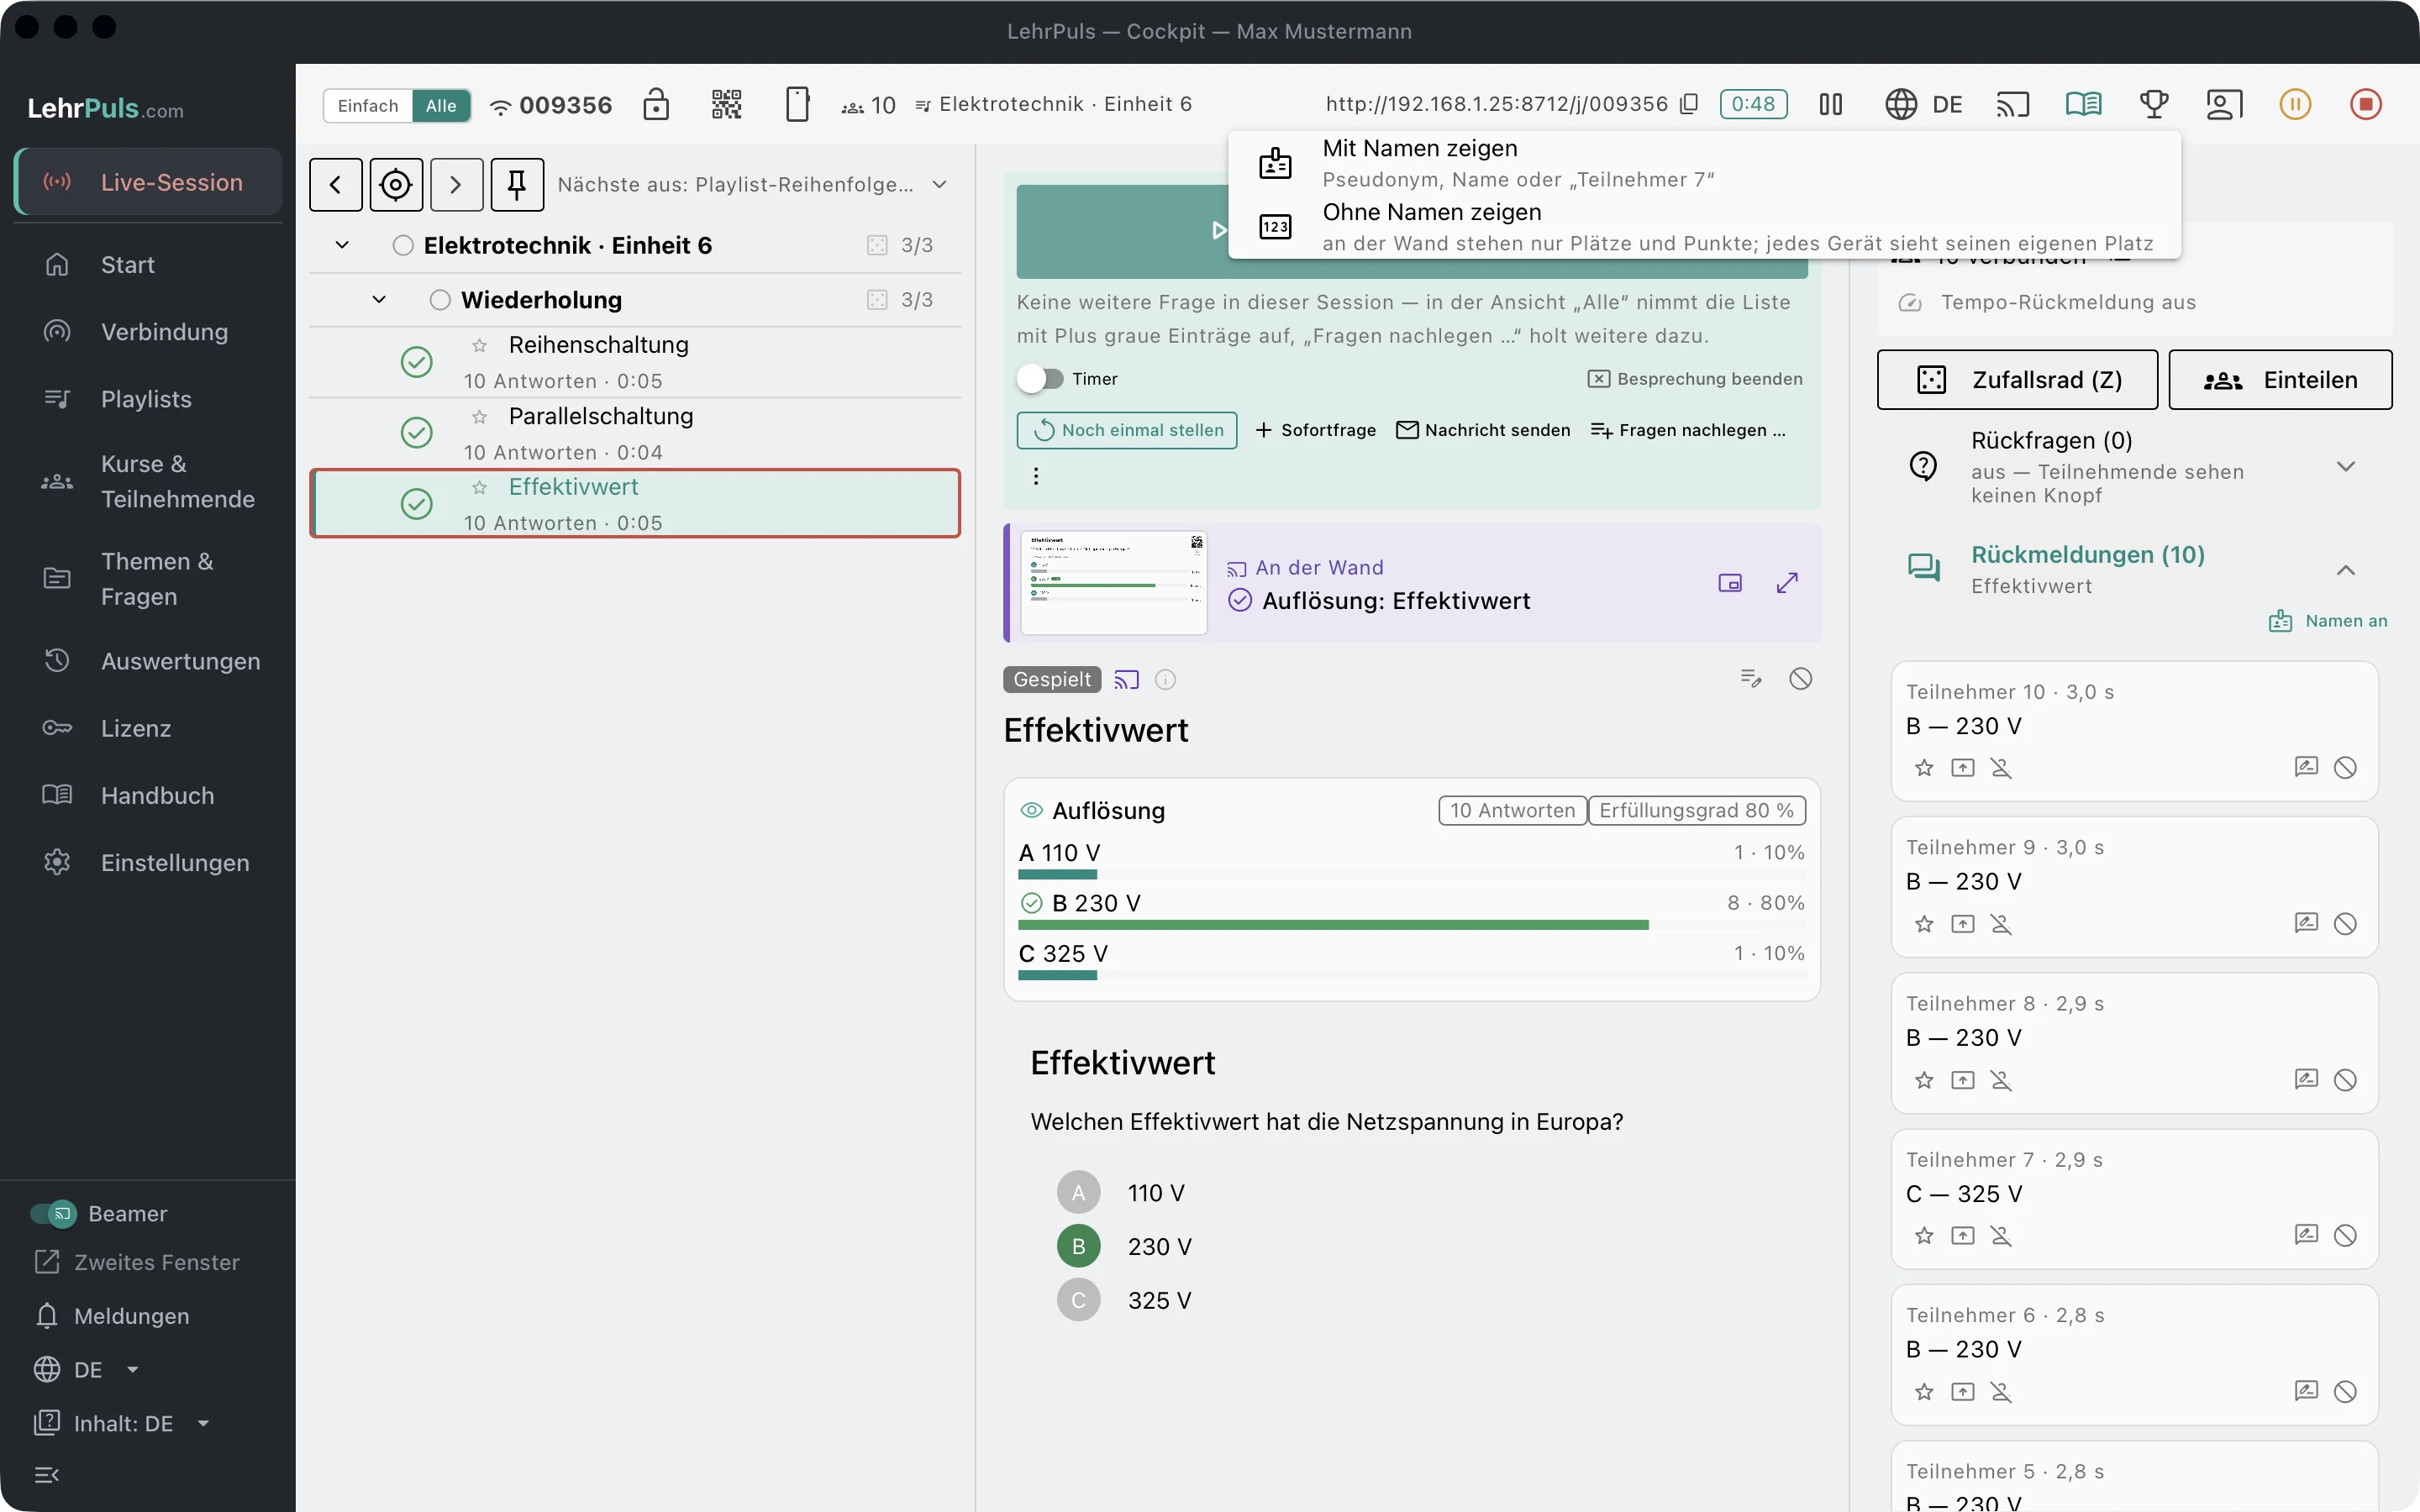Toggle the Timer switch
This screenshot has width=2420, height=1512.
point(1040,379)
